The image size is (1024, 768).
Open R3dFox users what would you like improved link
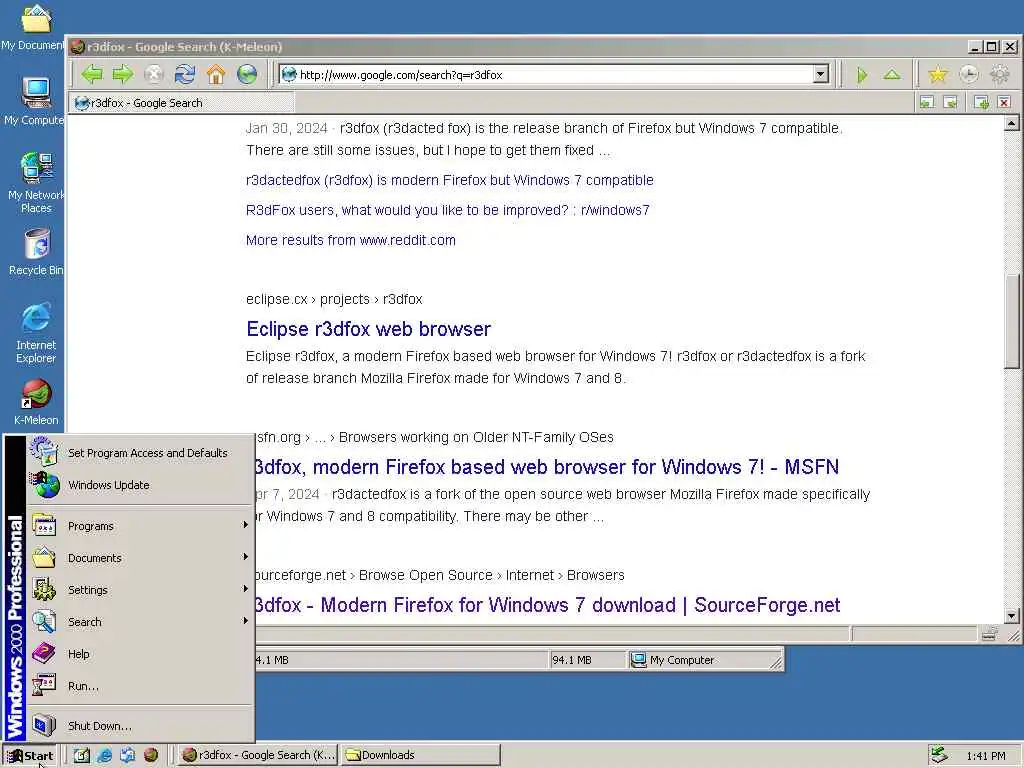(447, 210)
